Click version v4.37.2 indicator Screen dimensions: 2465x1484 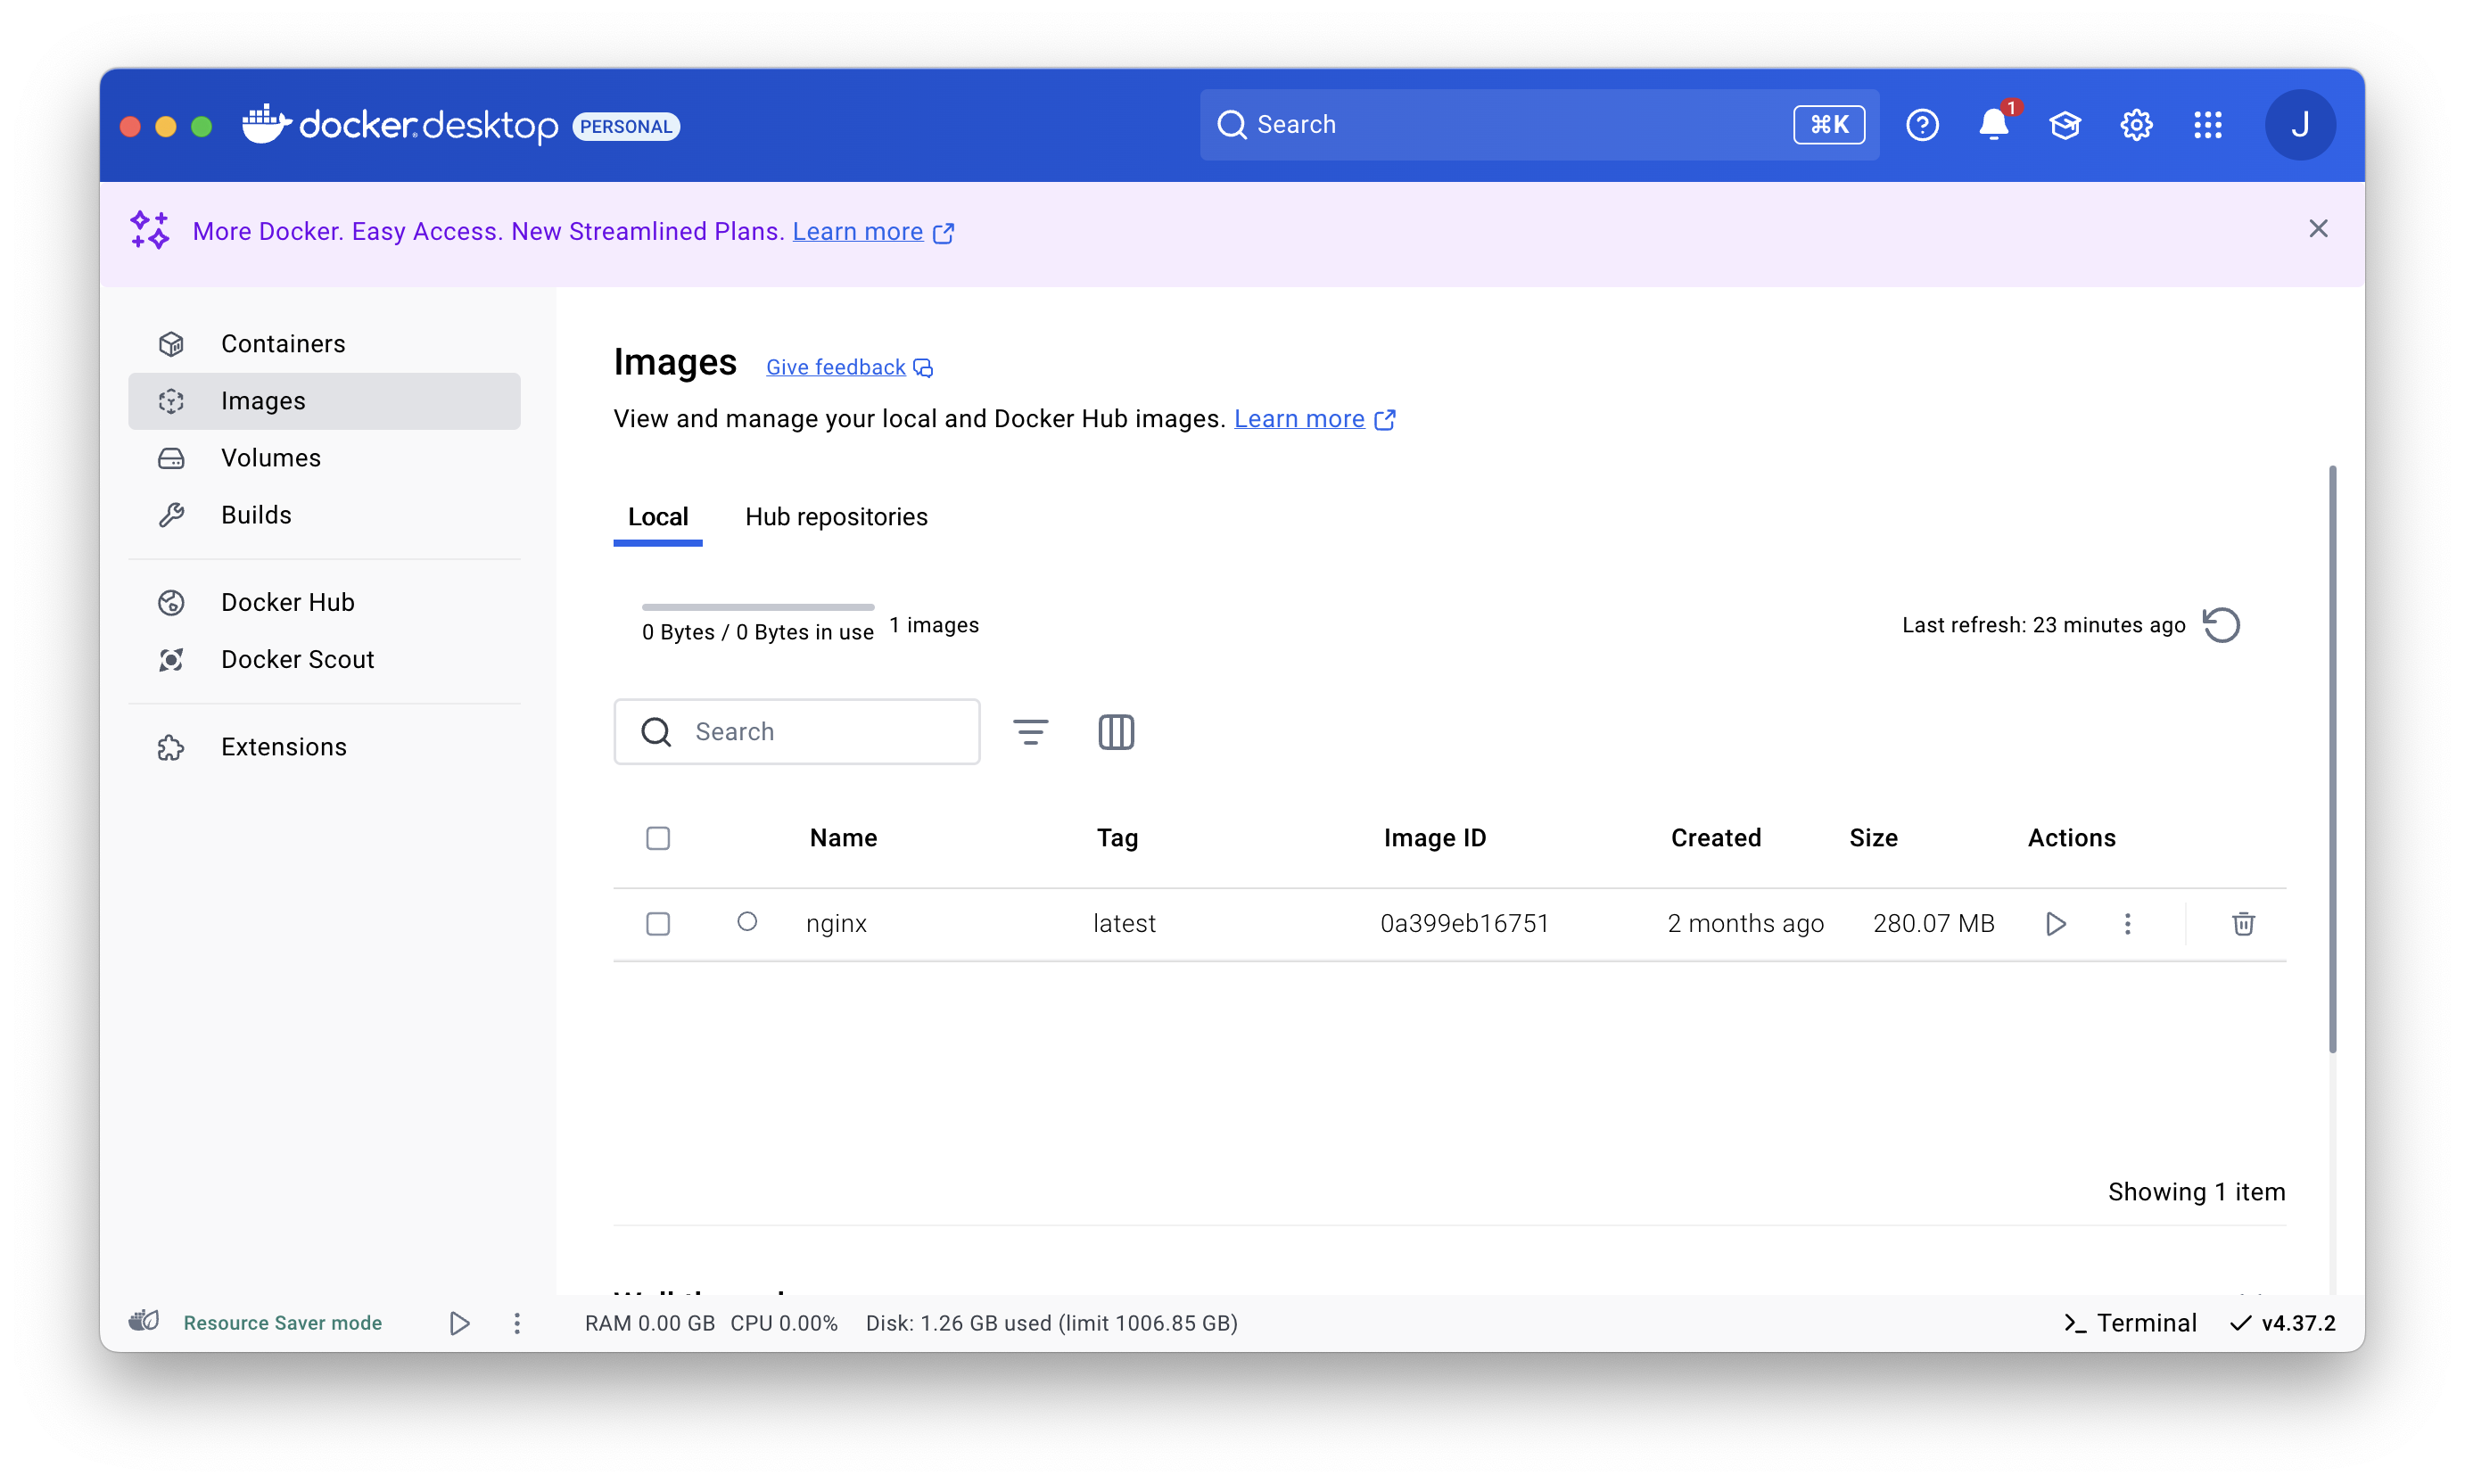tap(2283, 1323)
